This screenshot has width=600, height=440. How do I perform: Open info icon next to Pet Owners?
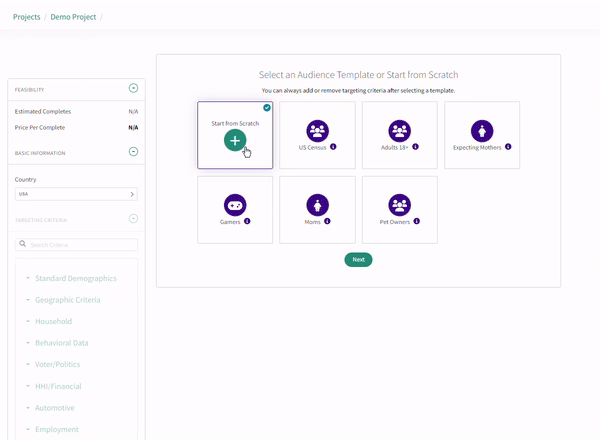coord(417,221)
